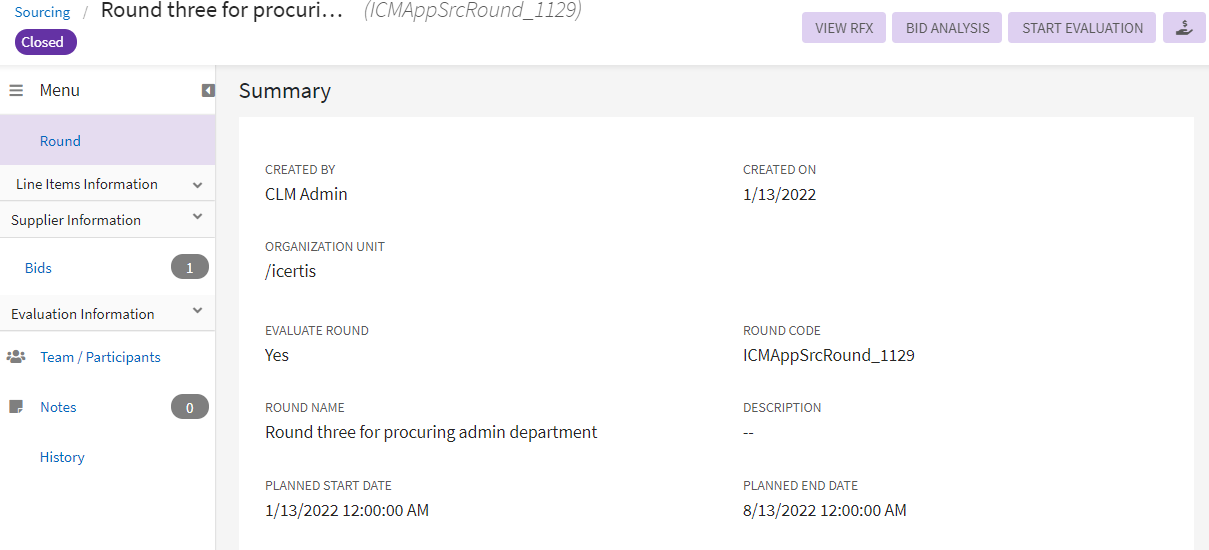Screen dimensions: 1209x550
Task: Click the Notes count badge
Action: pos(189,407)
